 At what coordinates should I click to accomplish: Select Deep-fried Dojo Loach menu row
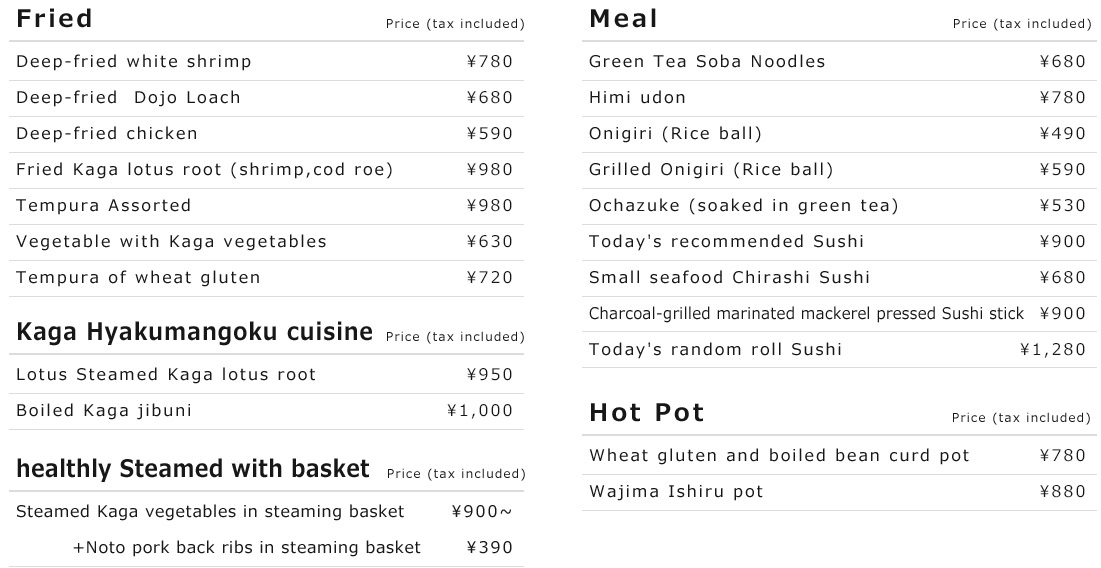coord(128,98)
